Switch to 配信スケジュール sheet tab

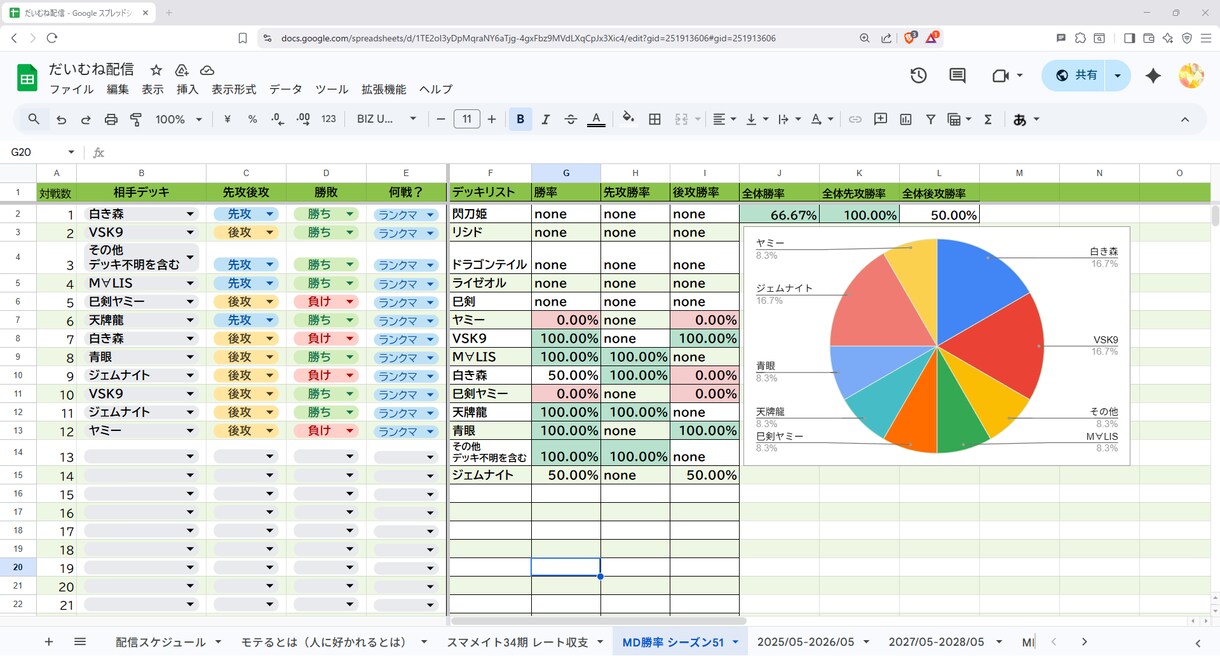(x=160, y=642)
